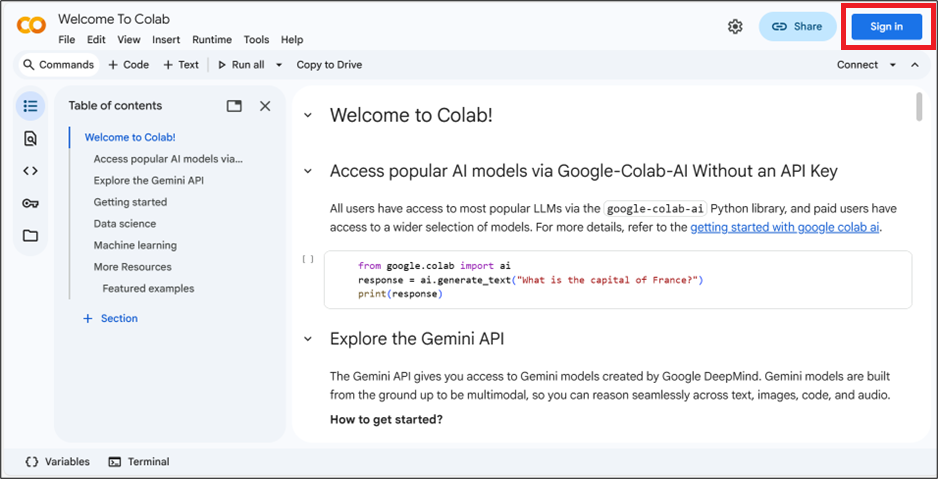Image resolution: width=938 pixels, height=479 pixels.
Task: Click the Share button
Action: click(x=797, y=26)
